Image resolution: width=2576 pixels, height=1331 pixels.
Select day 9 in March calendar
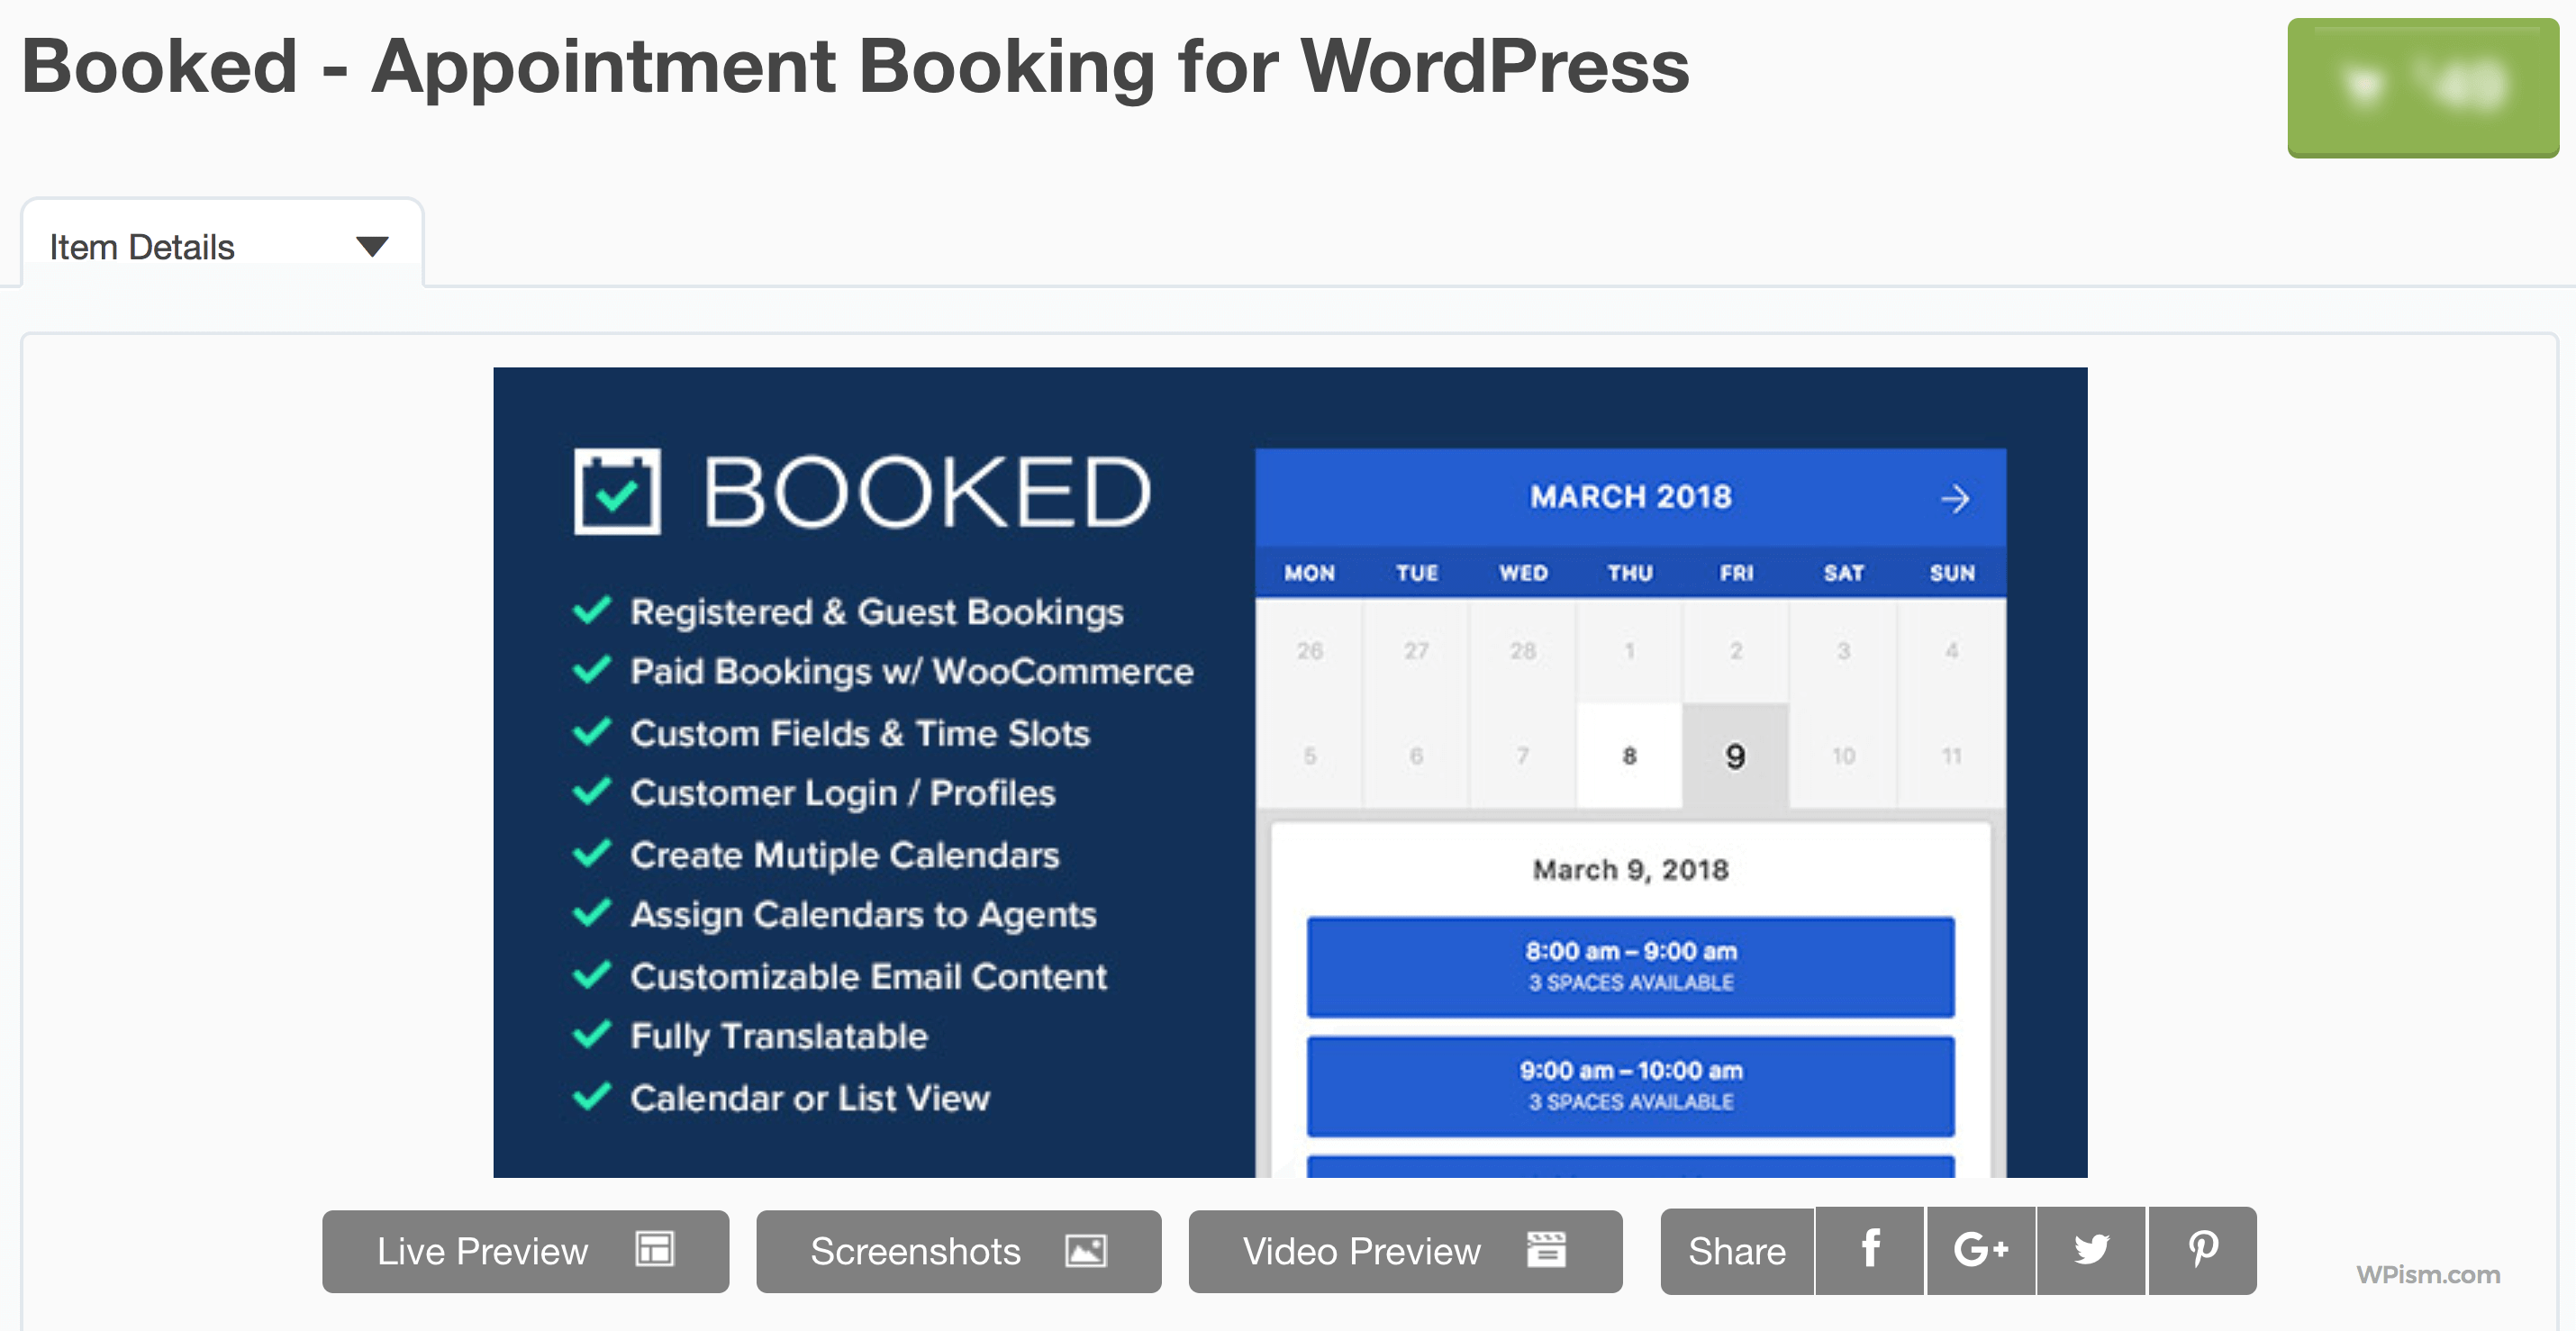[1736, 756]
